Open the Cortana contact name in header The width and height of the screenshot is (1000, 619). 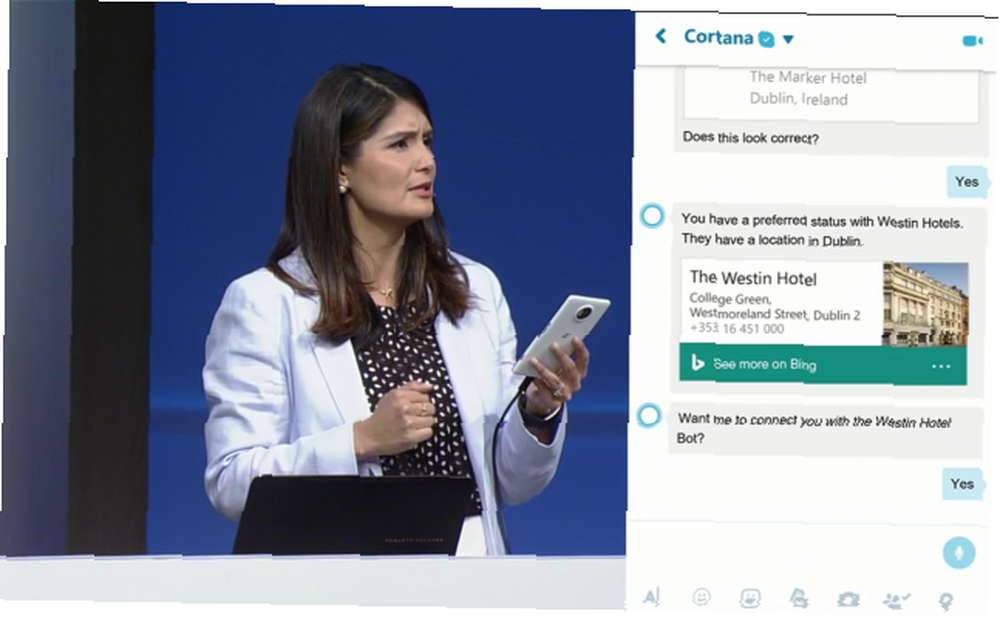[718, 38]
